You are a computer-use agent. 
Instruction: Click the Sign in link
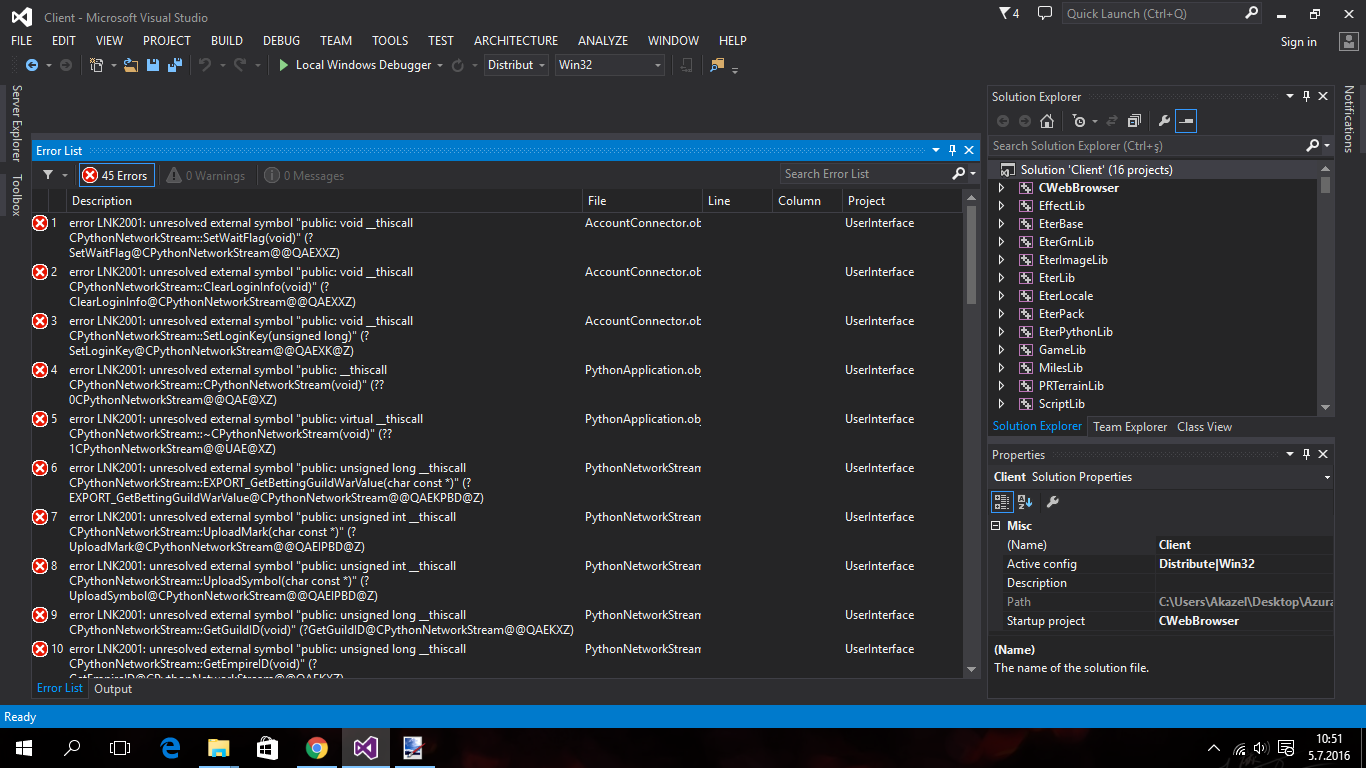(1299, 42)
